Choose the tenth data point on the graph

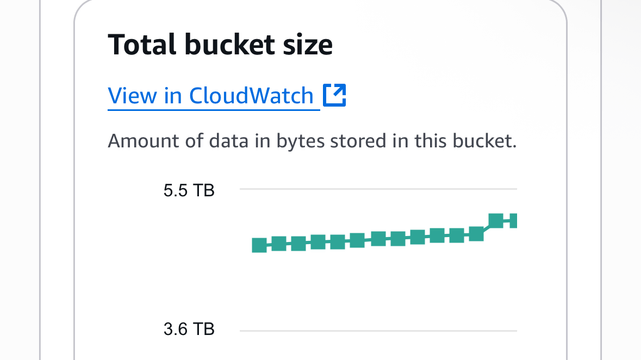point(437,235)
